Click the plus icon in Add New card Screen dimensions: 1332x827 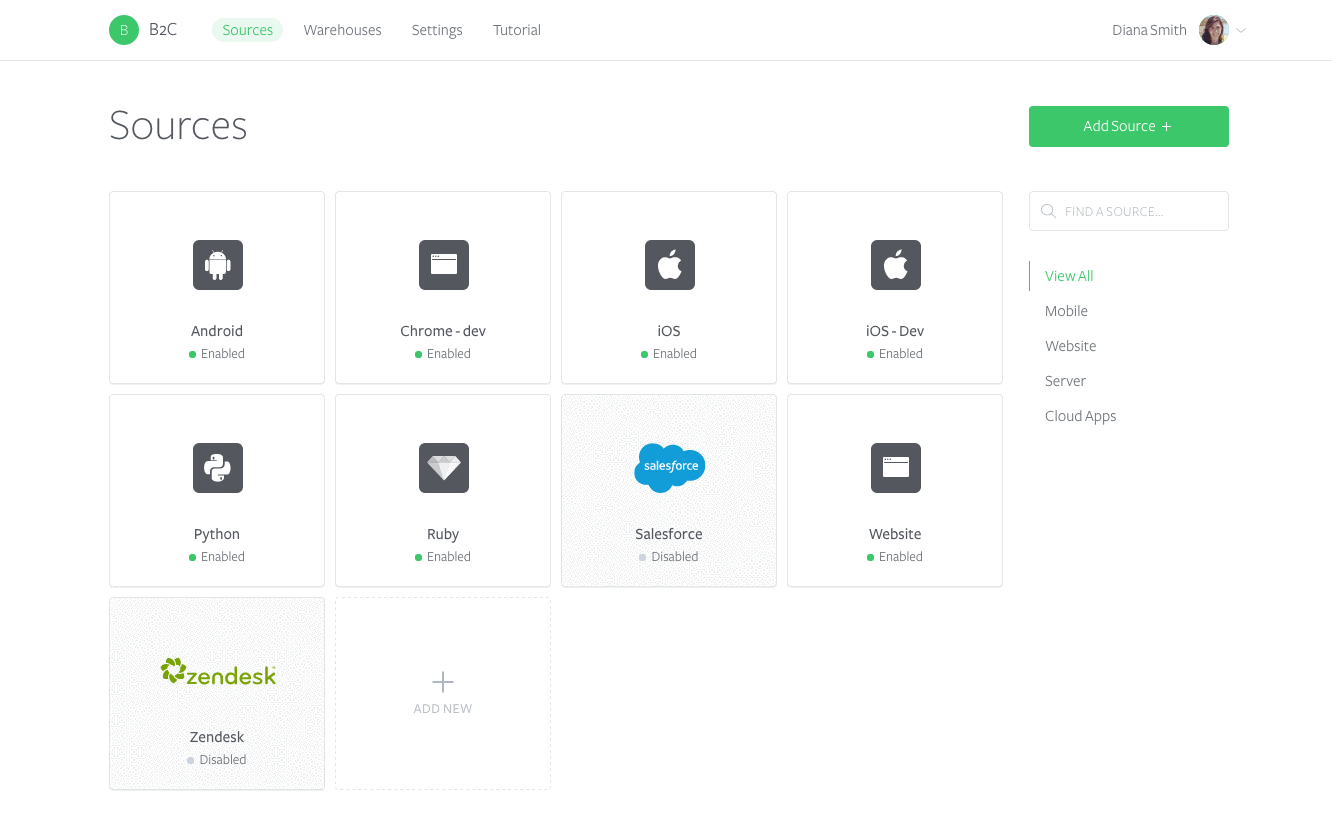(443, 682)
